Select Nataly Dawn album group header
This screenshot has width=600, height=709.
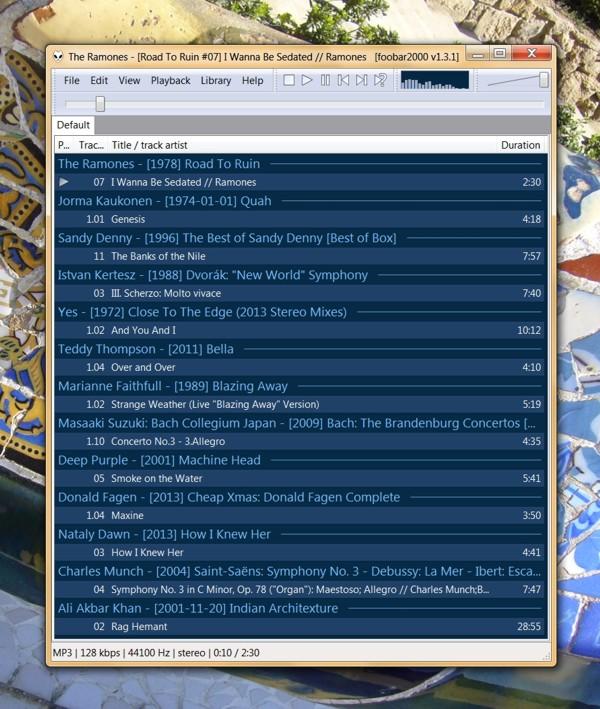pyautogui.click(x=301, y=534)
